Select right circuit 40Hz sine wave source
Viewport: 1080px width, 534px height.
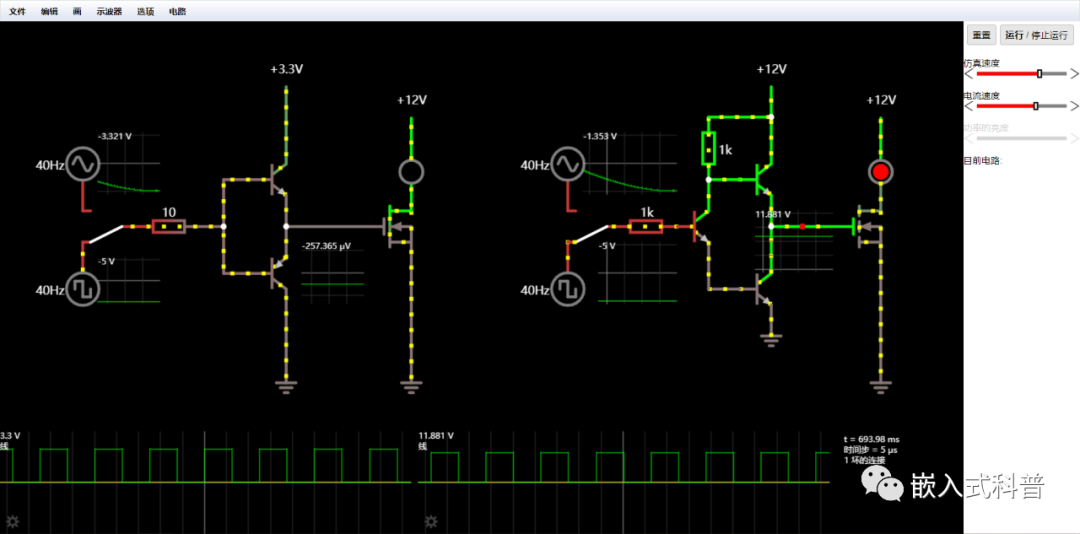click(x=568, y=164)
